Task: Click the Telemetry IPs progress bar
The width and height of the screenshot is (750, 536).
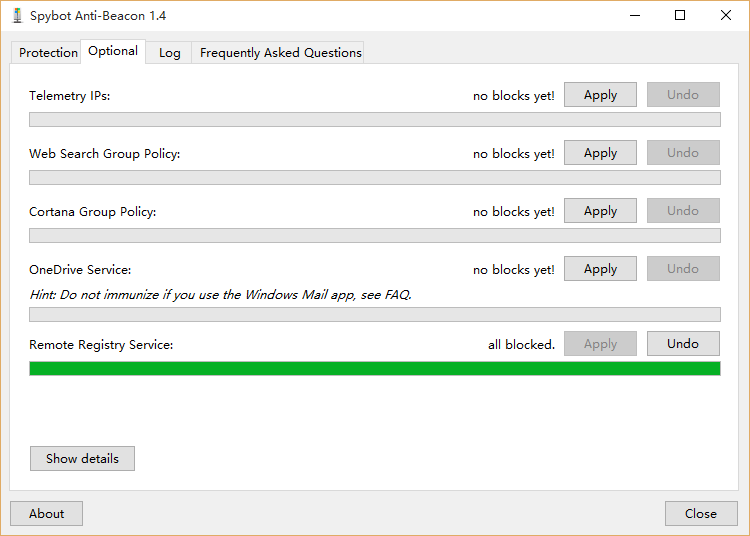Action: coord(375,120)
